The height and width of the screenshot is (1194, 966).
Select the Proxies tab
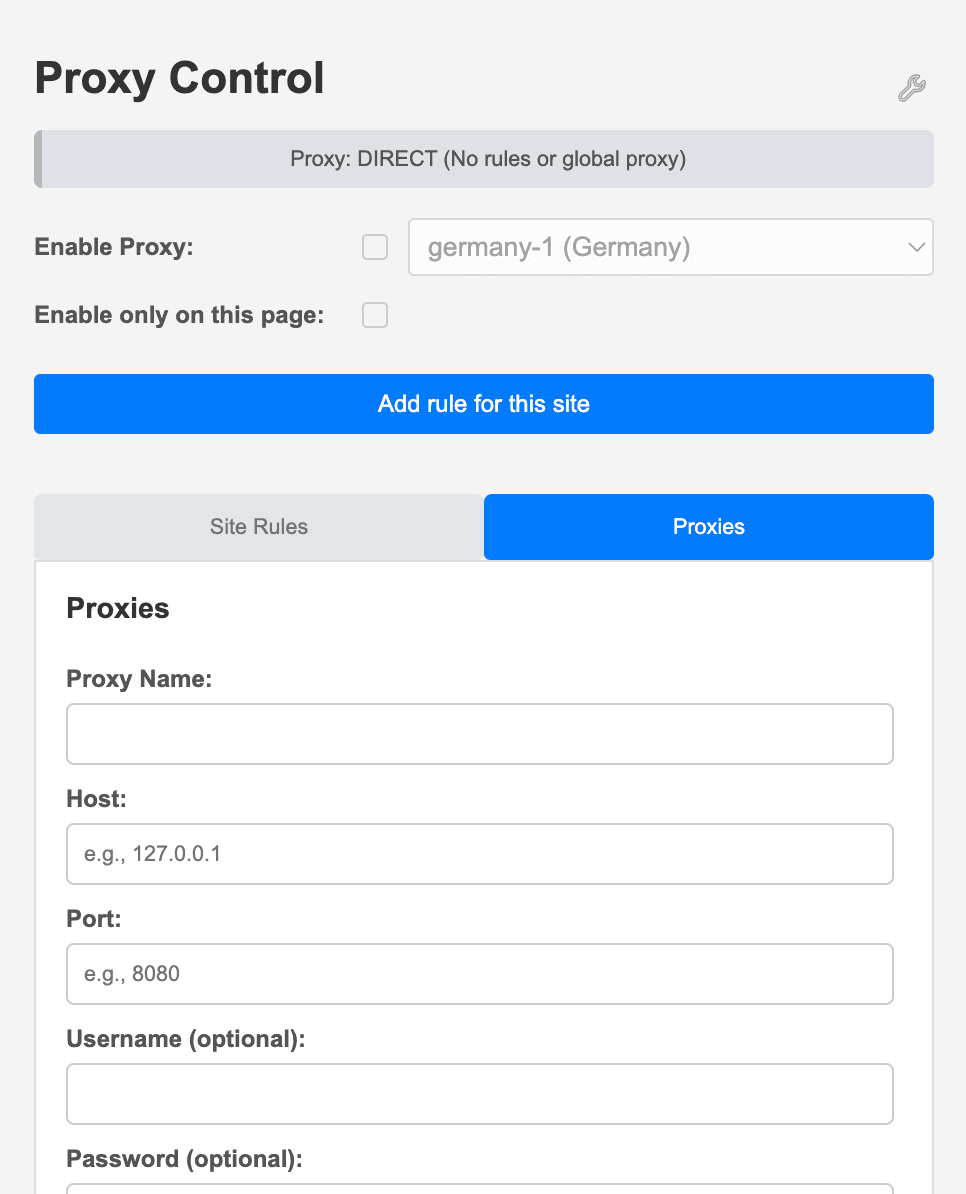click(x=708, y=527)
